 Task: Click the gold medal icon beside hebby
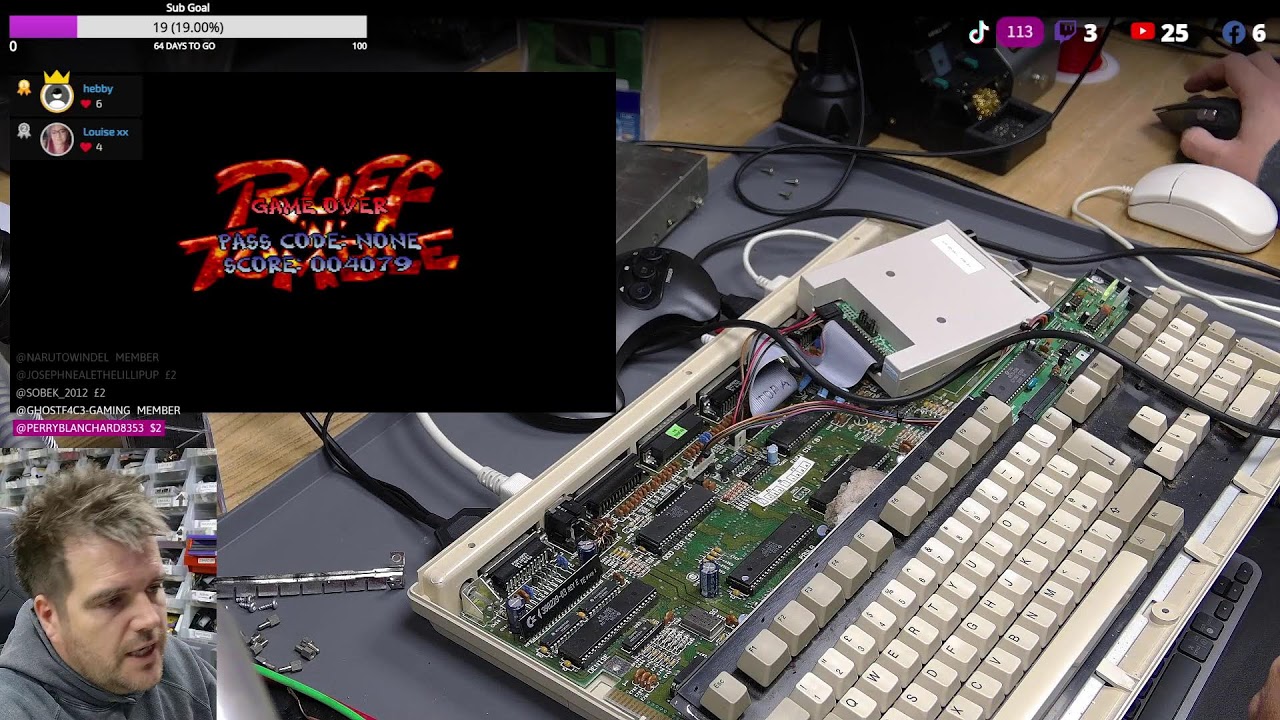click(24, 88)
